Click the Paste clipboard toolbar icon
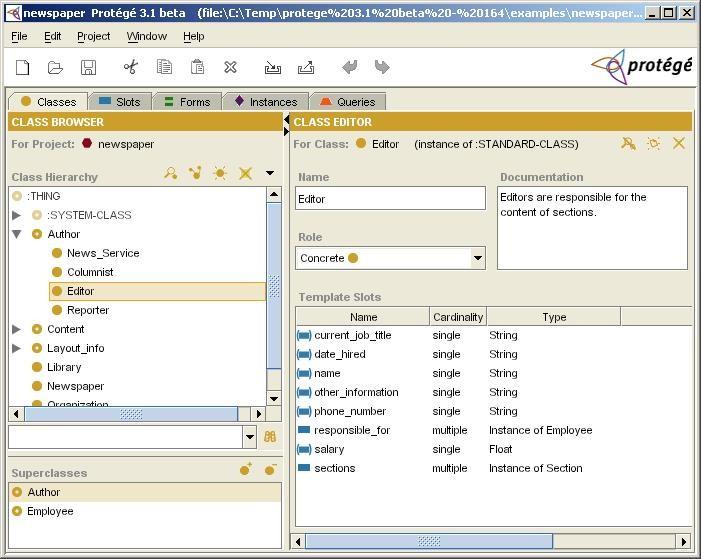 [x=197, y=67]
